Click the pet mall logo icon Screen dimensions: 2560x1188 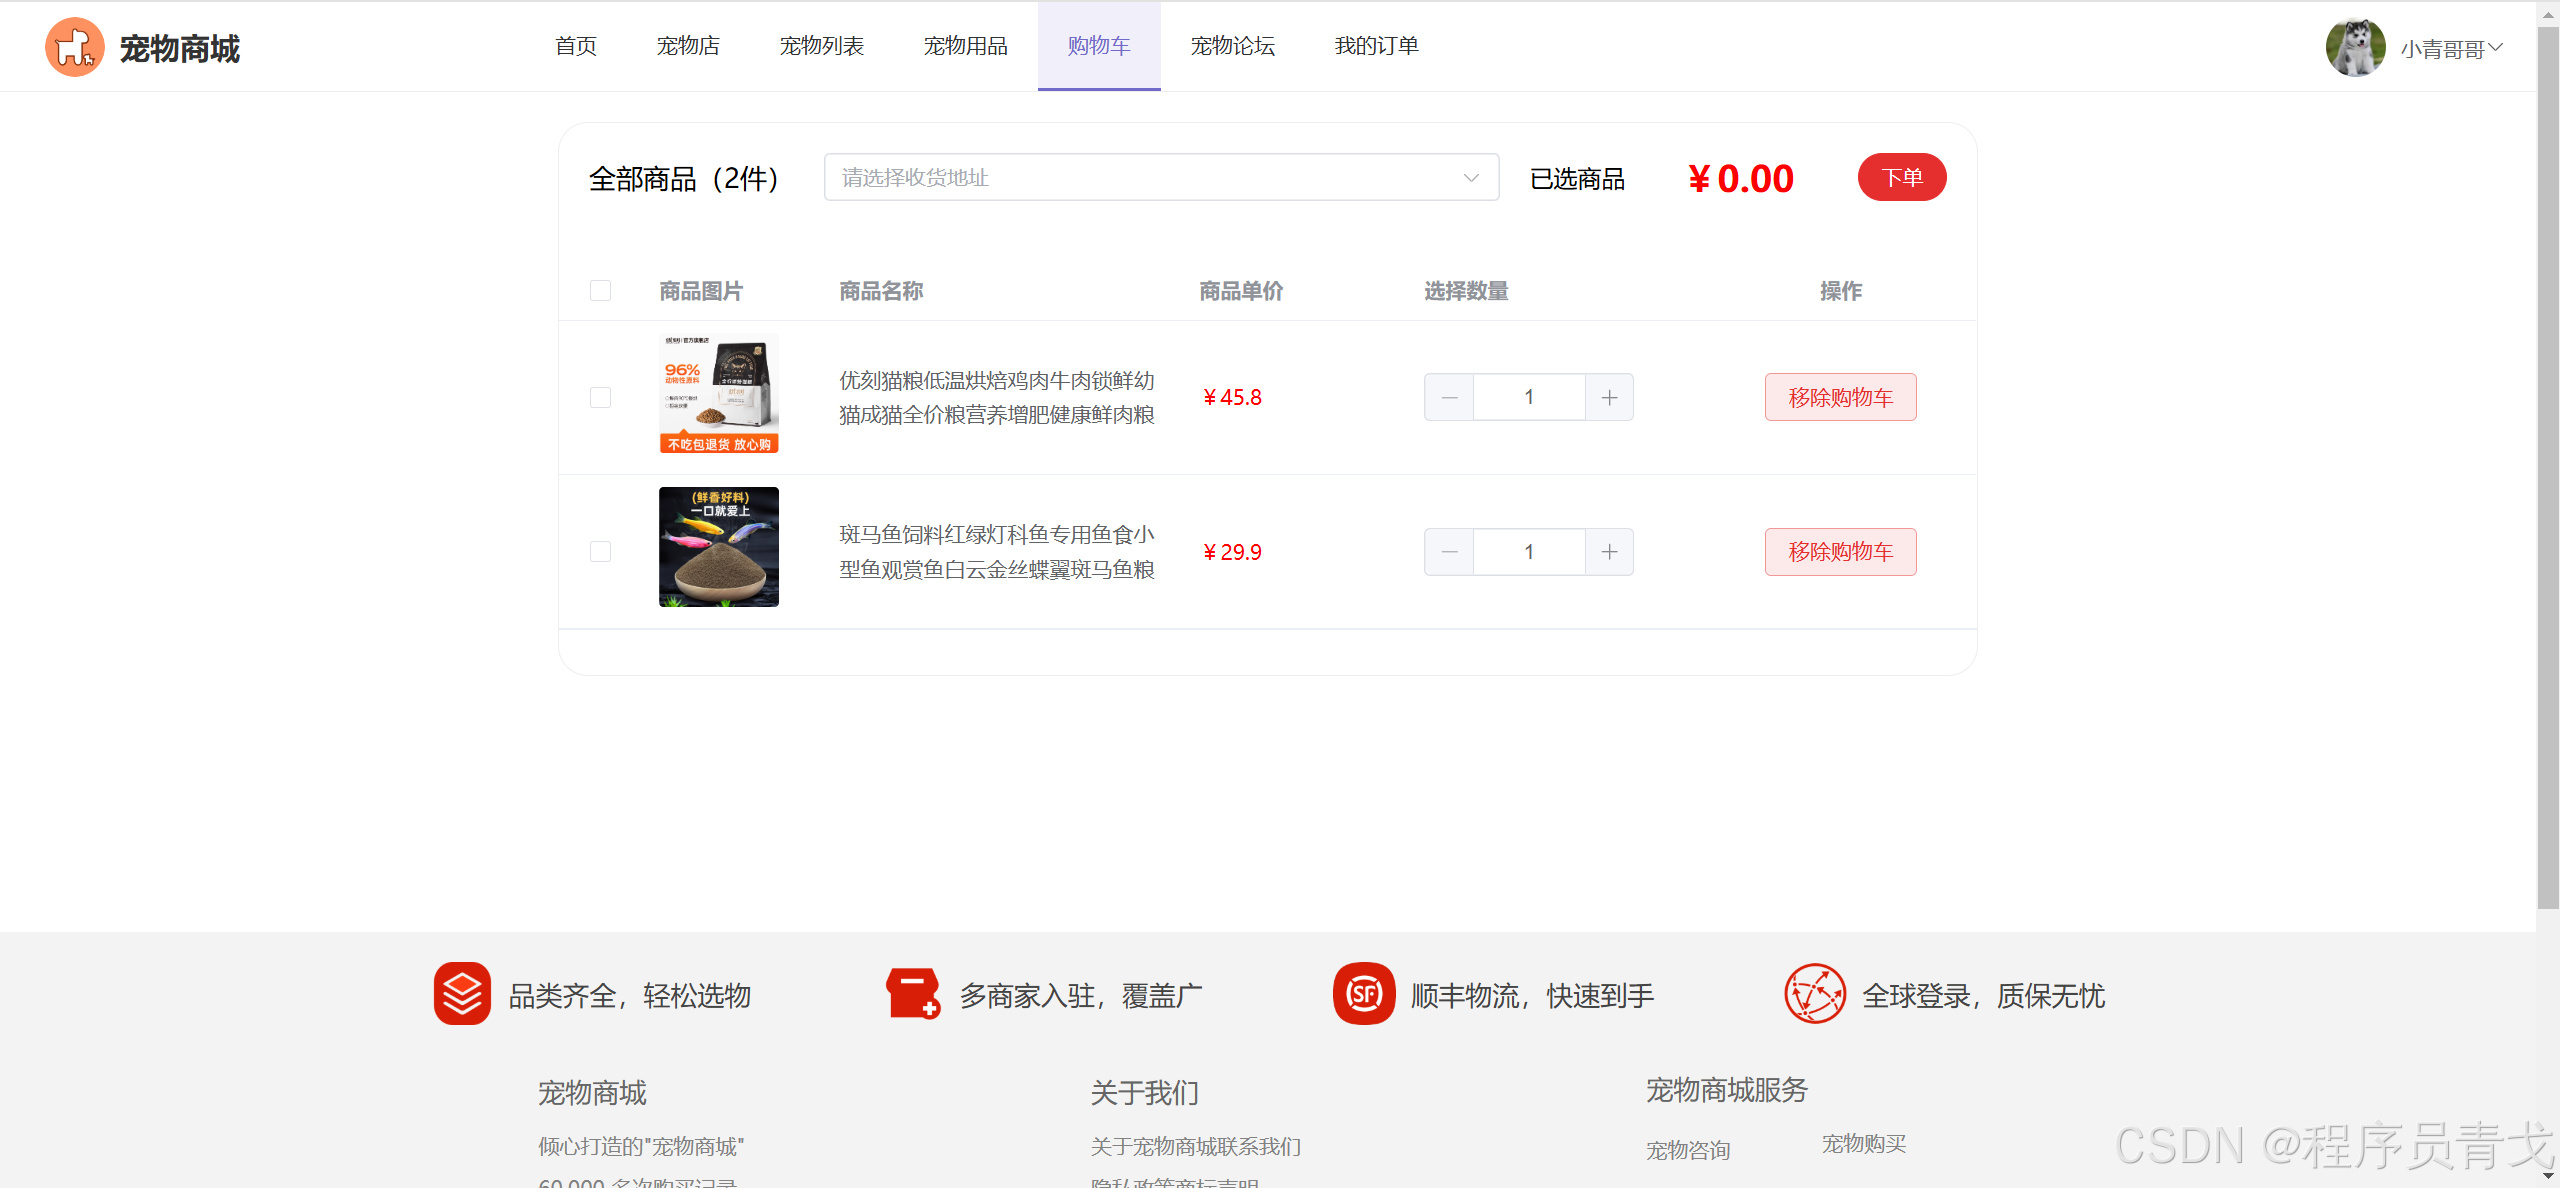(x=74, y=47)
